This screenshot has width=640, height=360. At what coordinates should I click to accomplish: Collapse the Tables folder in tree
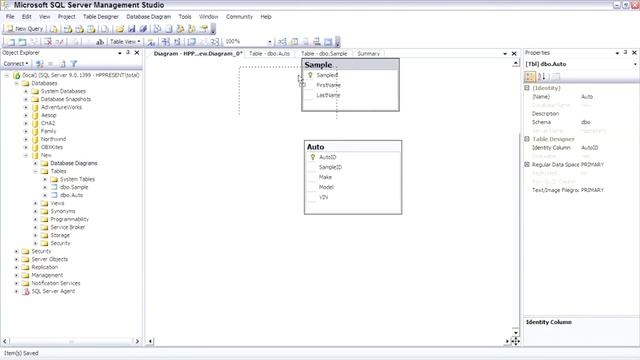click(36, 171)
